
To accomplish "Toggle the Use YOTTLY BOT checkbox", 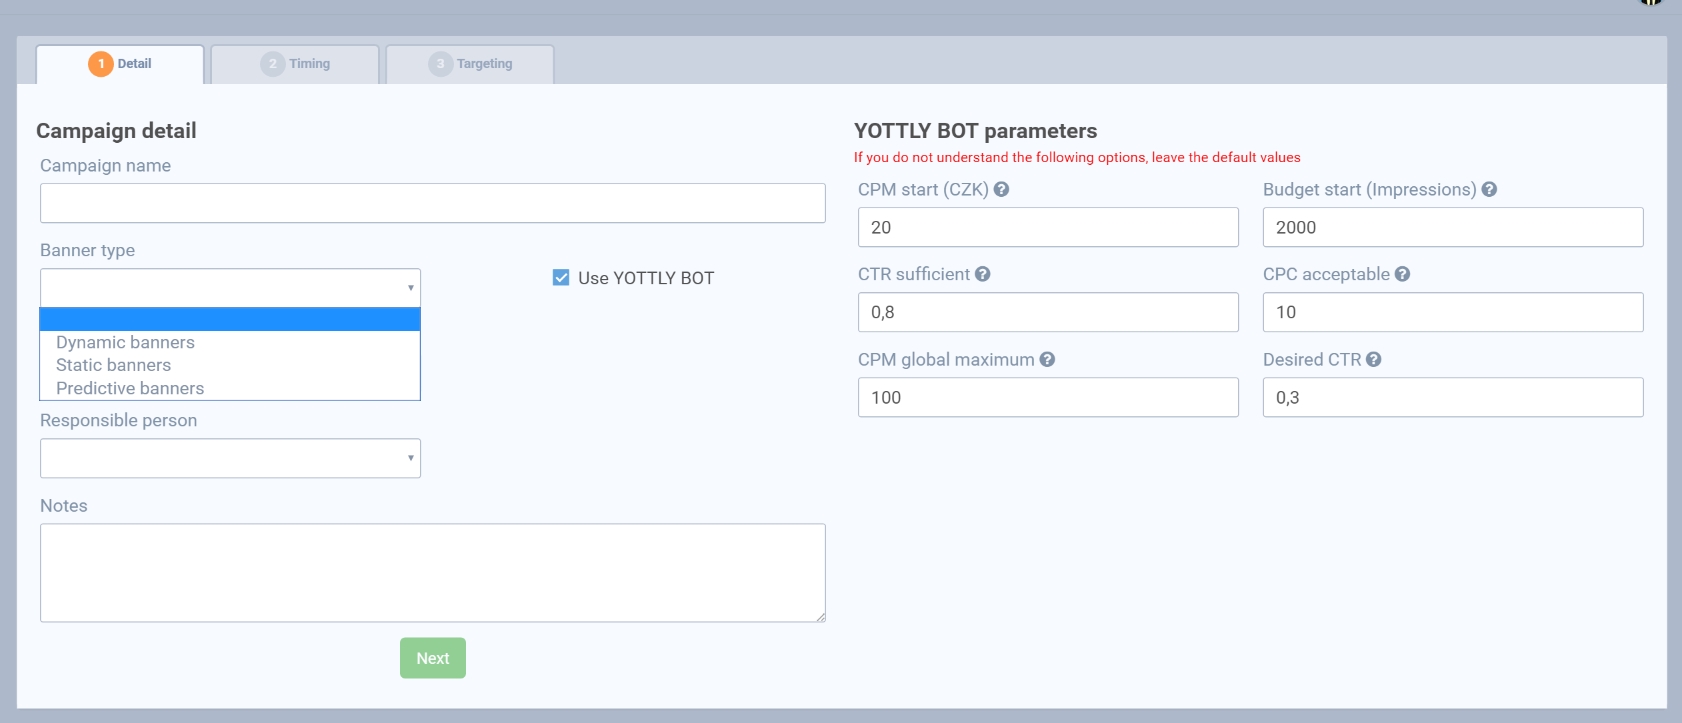I will [x=561, y=278].
